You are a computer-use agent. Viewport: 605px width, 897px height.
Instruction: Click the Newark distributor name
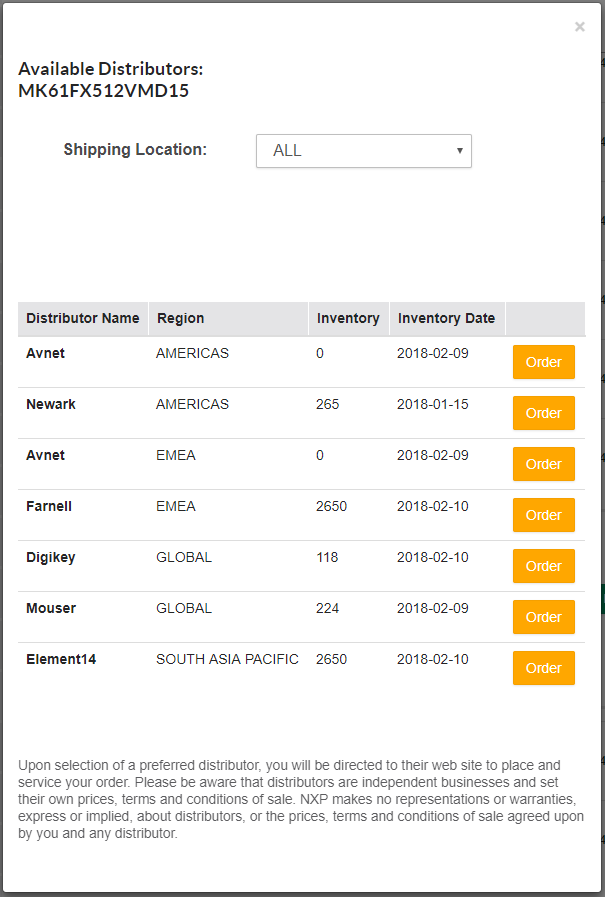click(x=51, y=404)
